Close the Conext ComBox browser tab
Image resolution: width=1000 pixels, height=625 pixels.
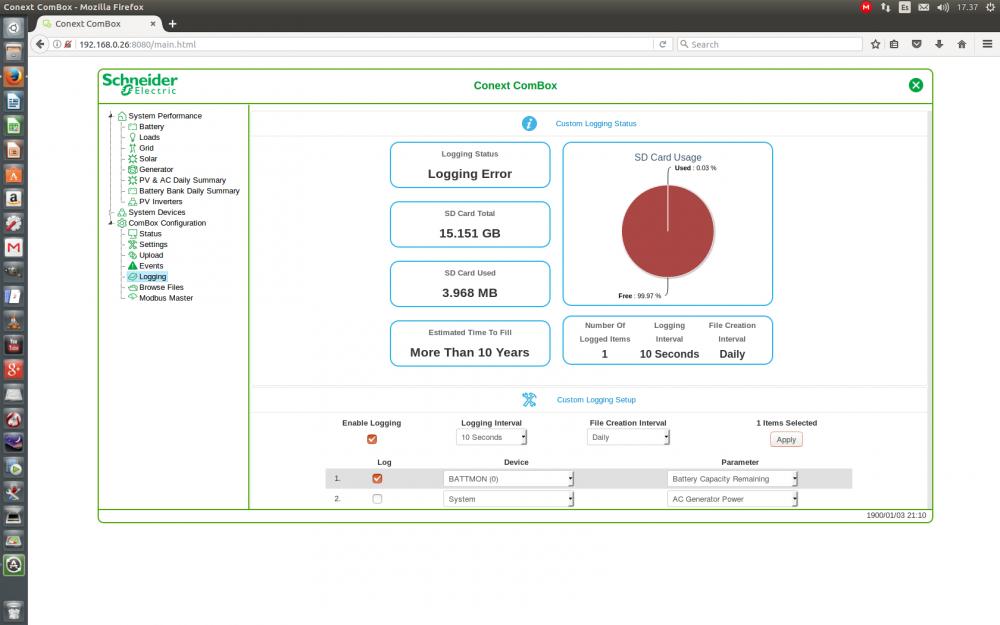click(152, 24)
